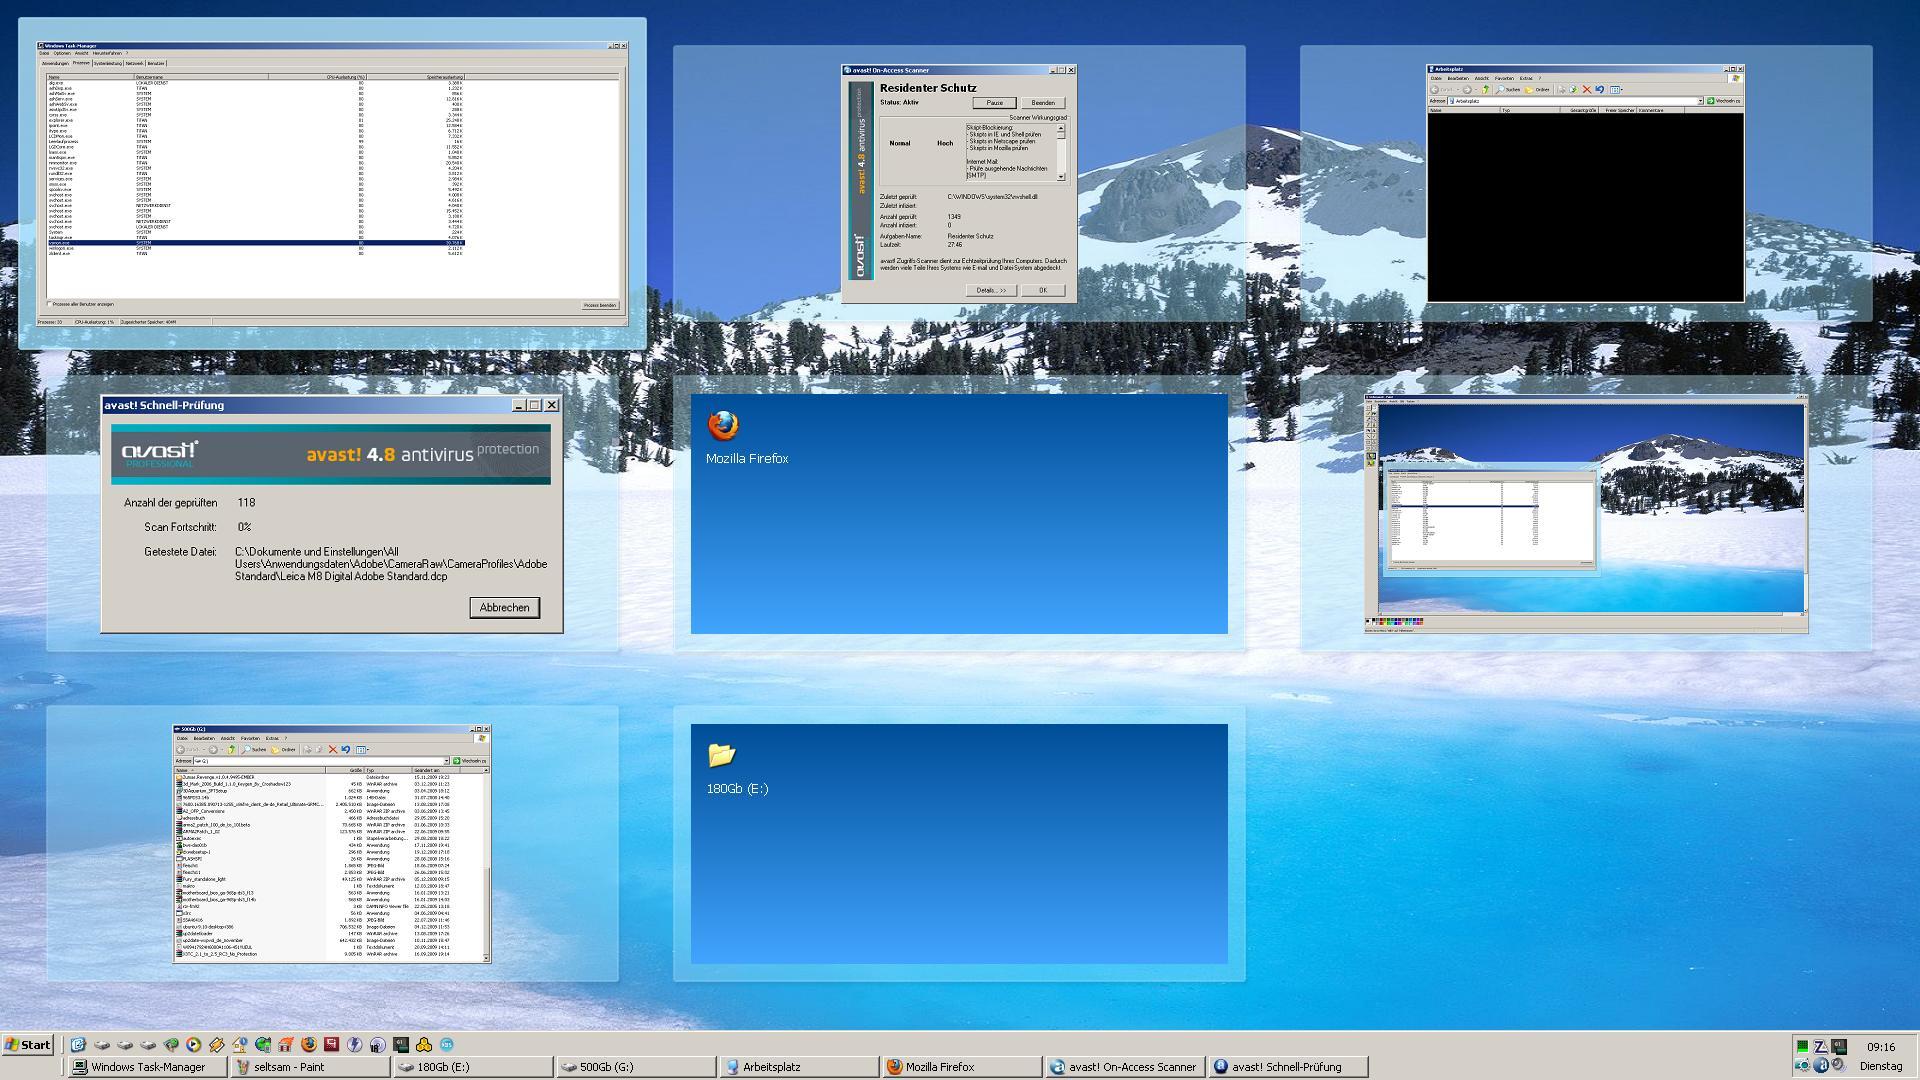
Task: Click the delete X icon in Arbeitsplatz toolbar
Action: (x=1586, y=89)
